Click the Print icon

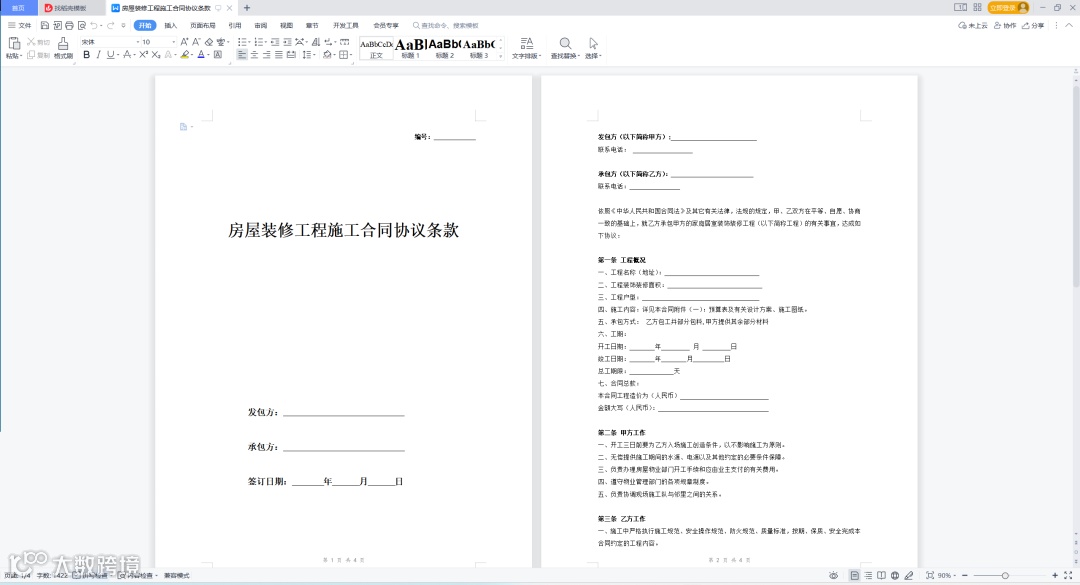coord(70,25)
